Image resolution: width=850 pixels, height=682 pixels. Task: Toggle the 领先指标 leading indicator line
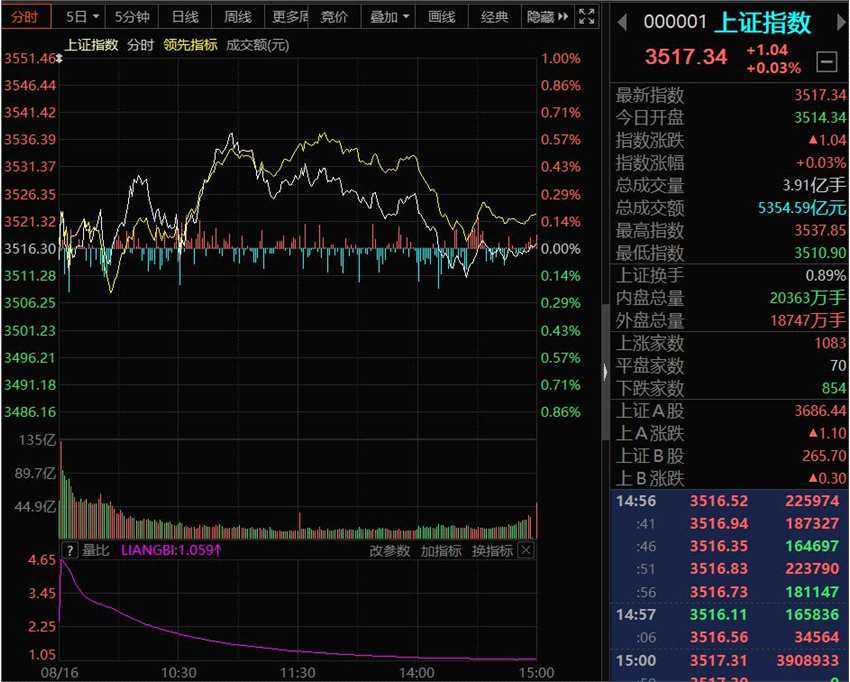[x=190, y=45]
